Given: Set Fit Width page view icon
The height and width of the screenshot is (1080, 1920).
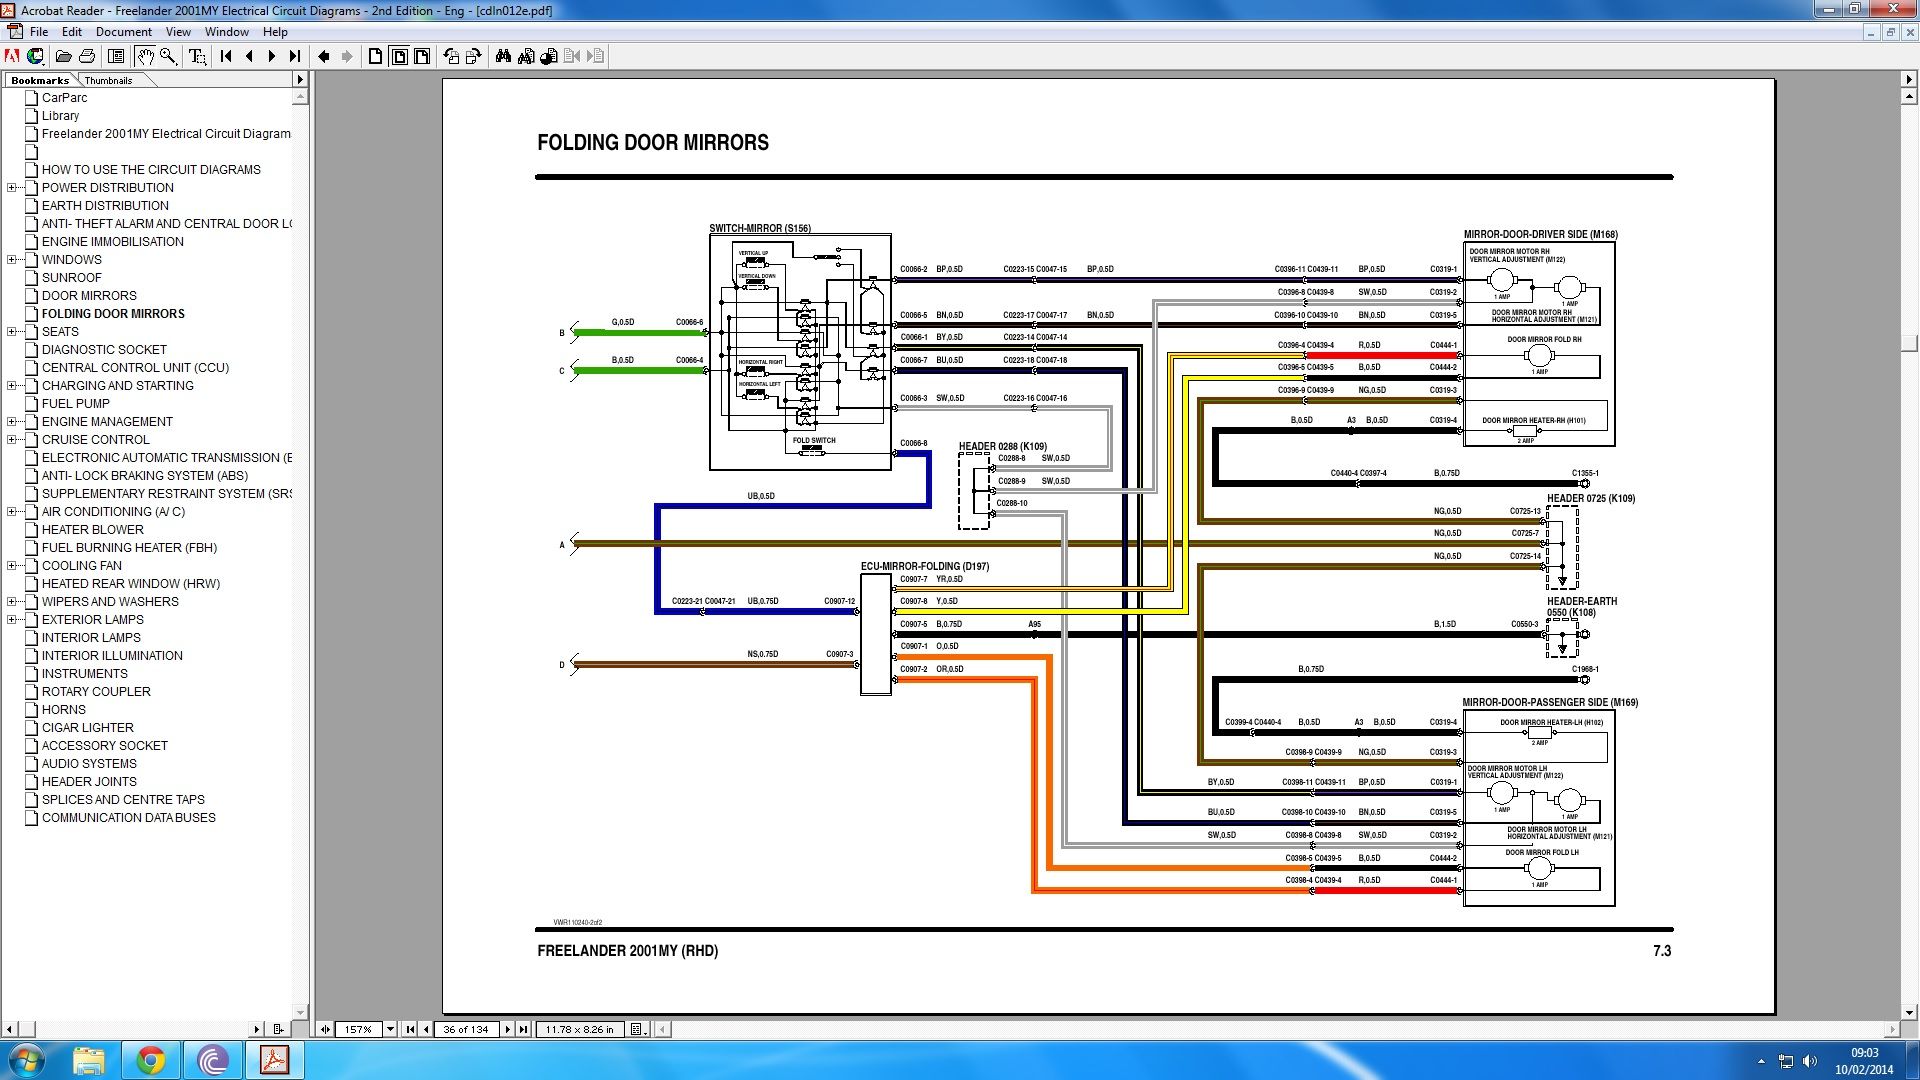Looking at the screenshot, I should (x=422, y=56).
